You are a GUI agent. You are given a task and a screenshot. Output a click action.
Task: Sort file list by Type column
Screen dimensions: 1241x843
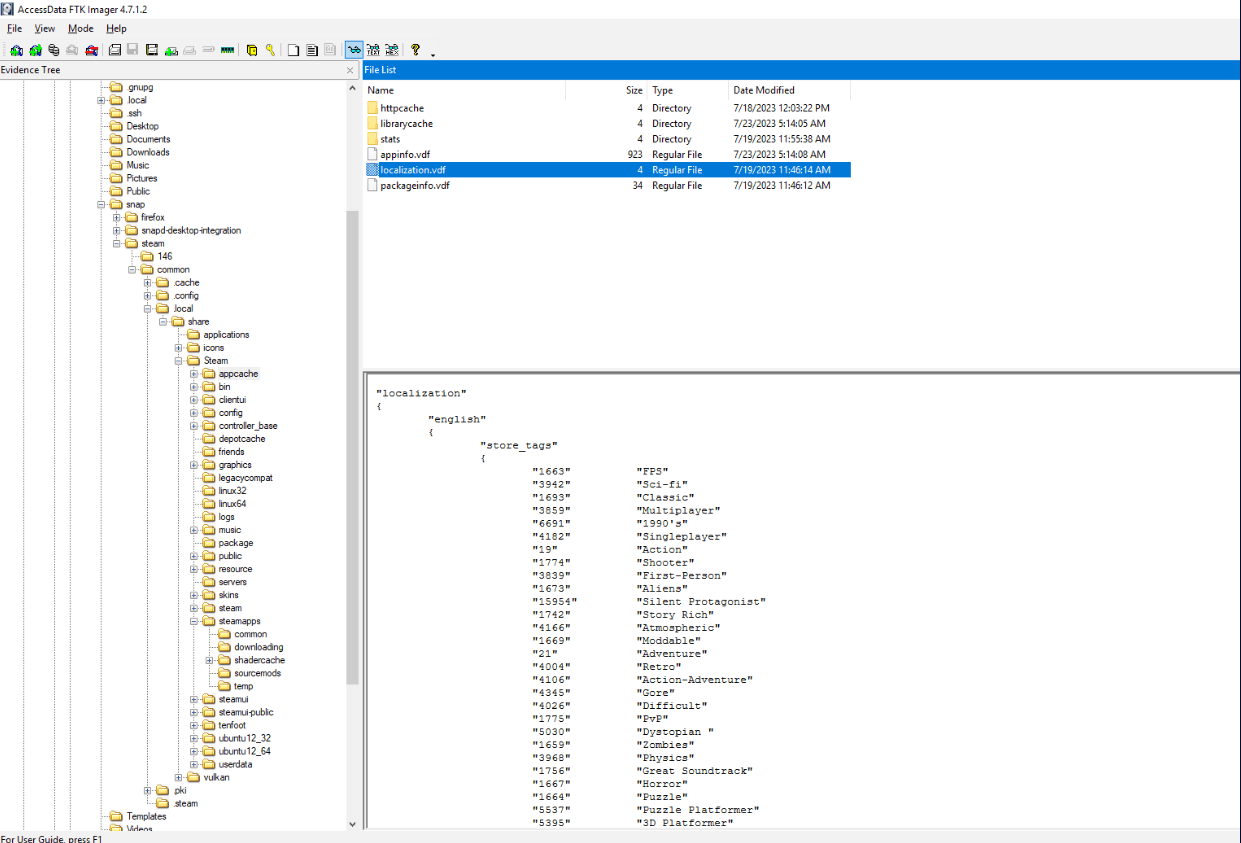click(687, 90)
